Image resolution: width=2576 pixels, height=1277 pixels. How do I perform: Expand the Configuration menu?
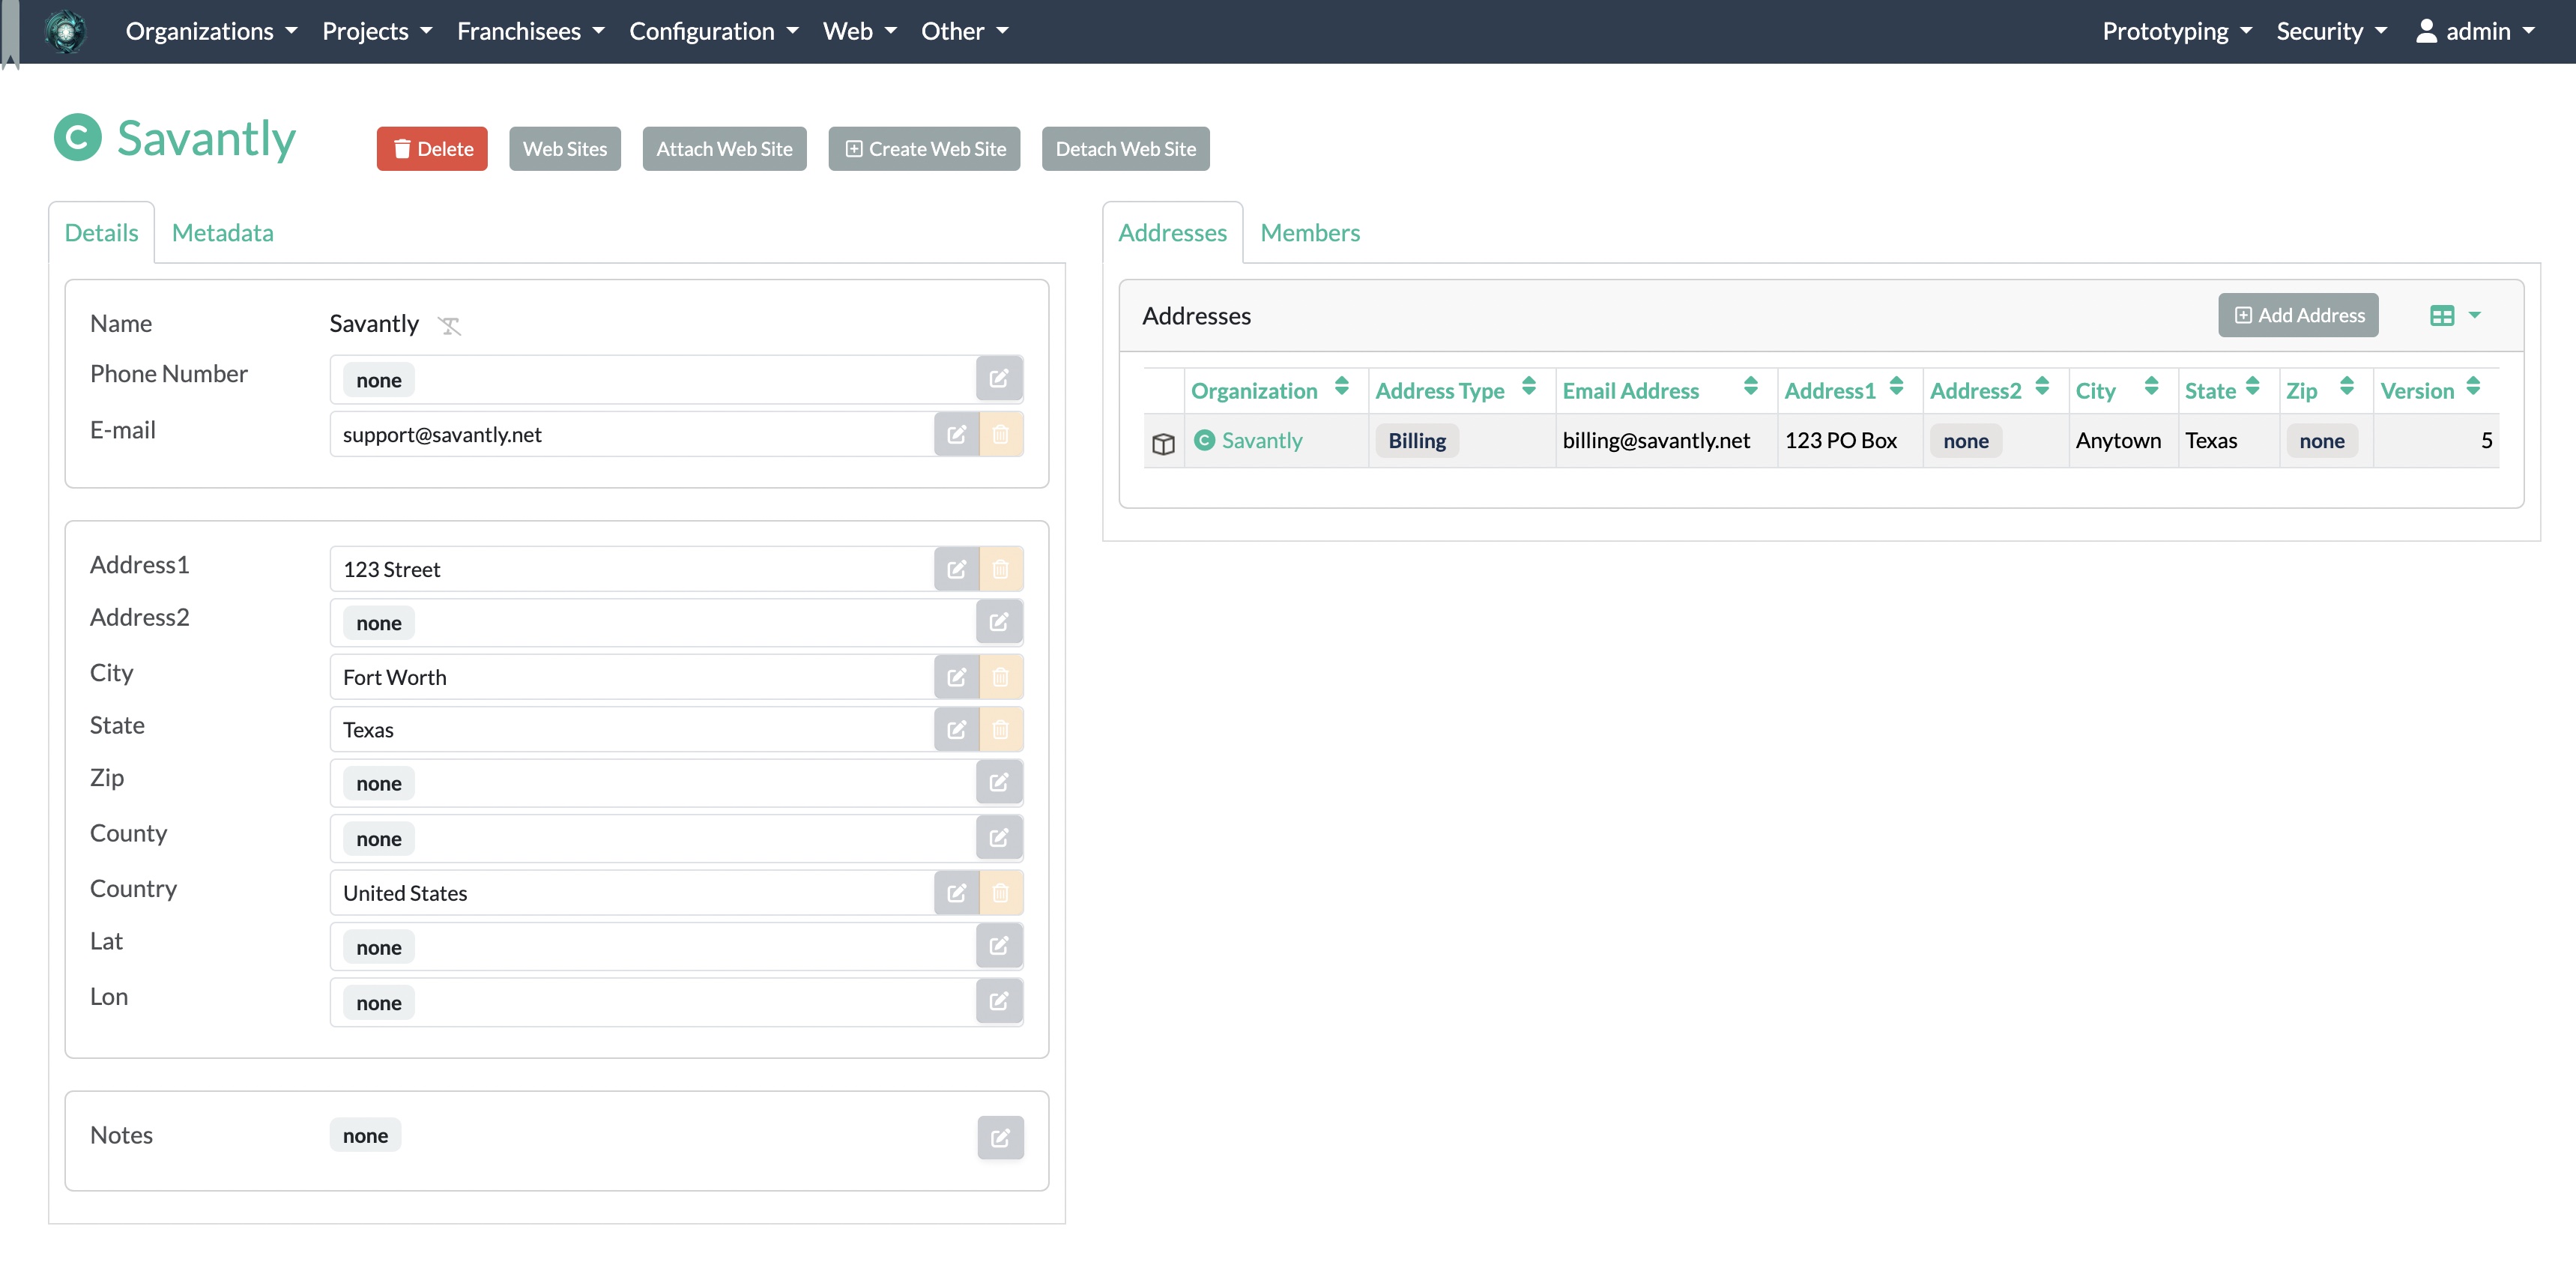[x=714, y=31]
